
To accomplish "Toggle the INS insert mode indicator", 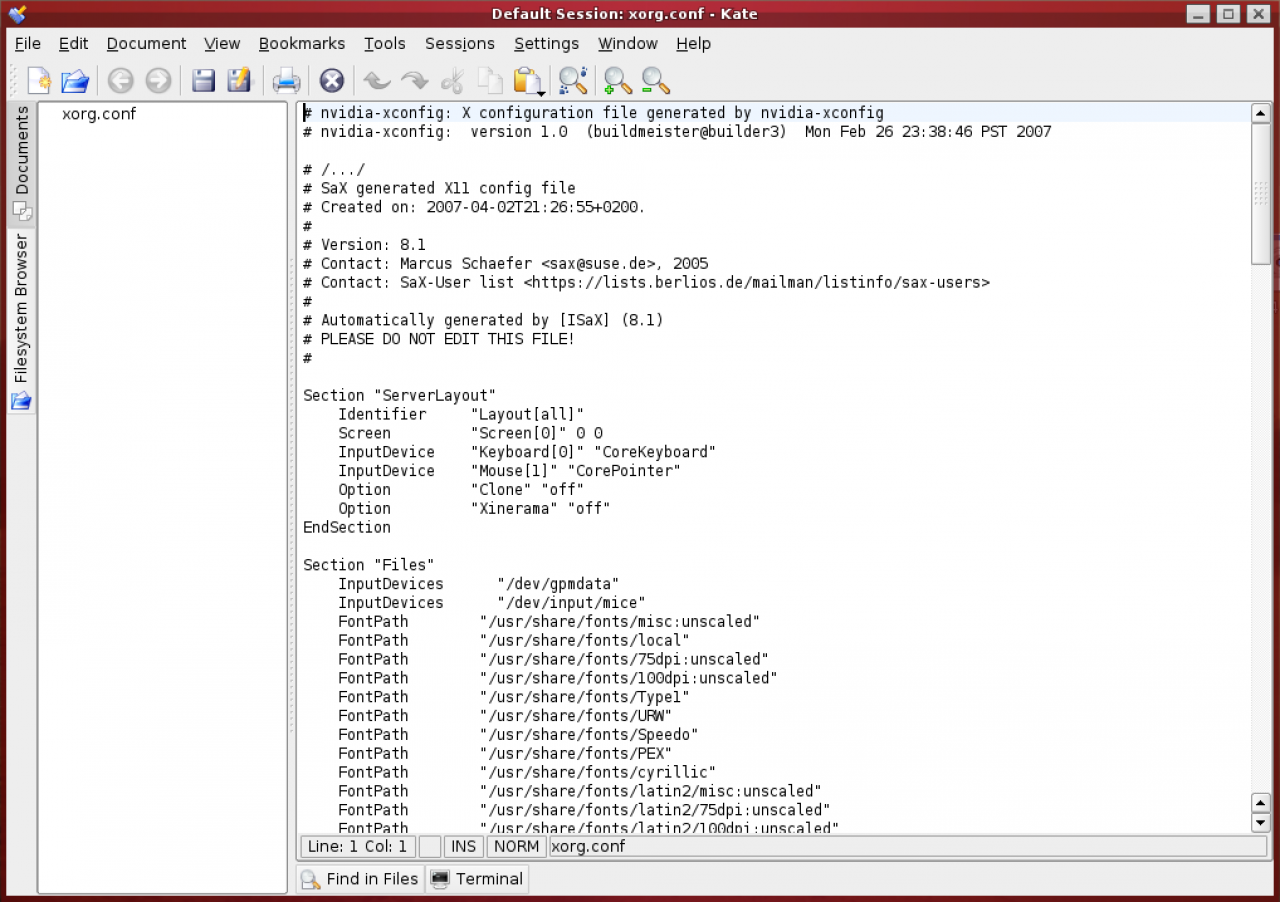I will 463,846.
